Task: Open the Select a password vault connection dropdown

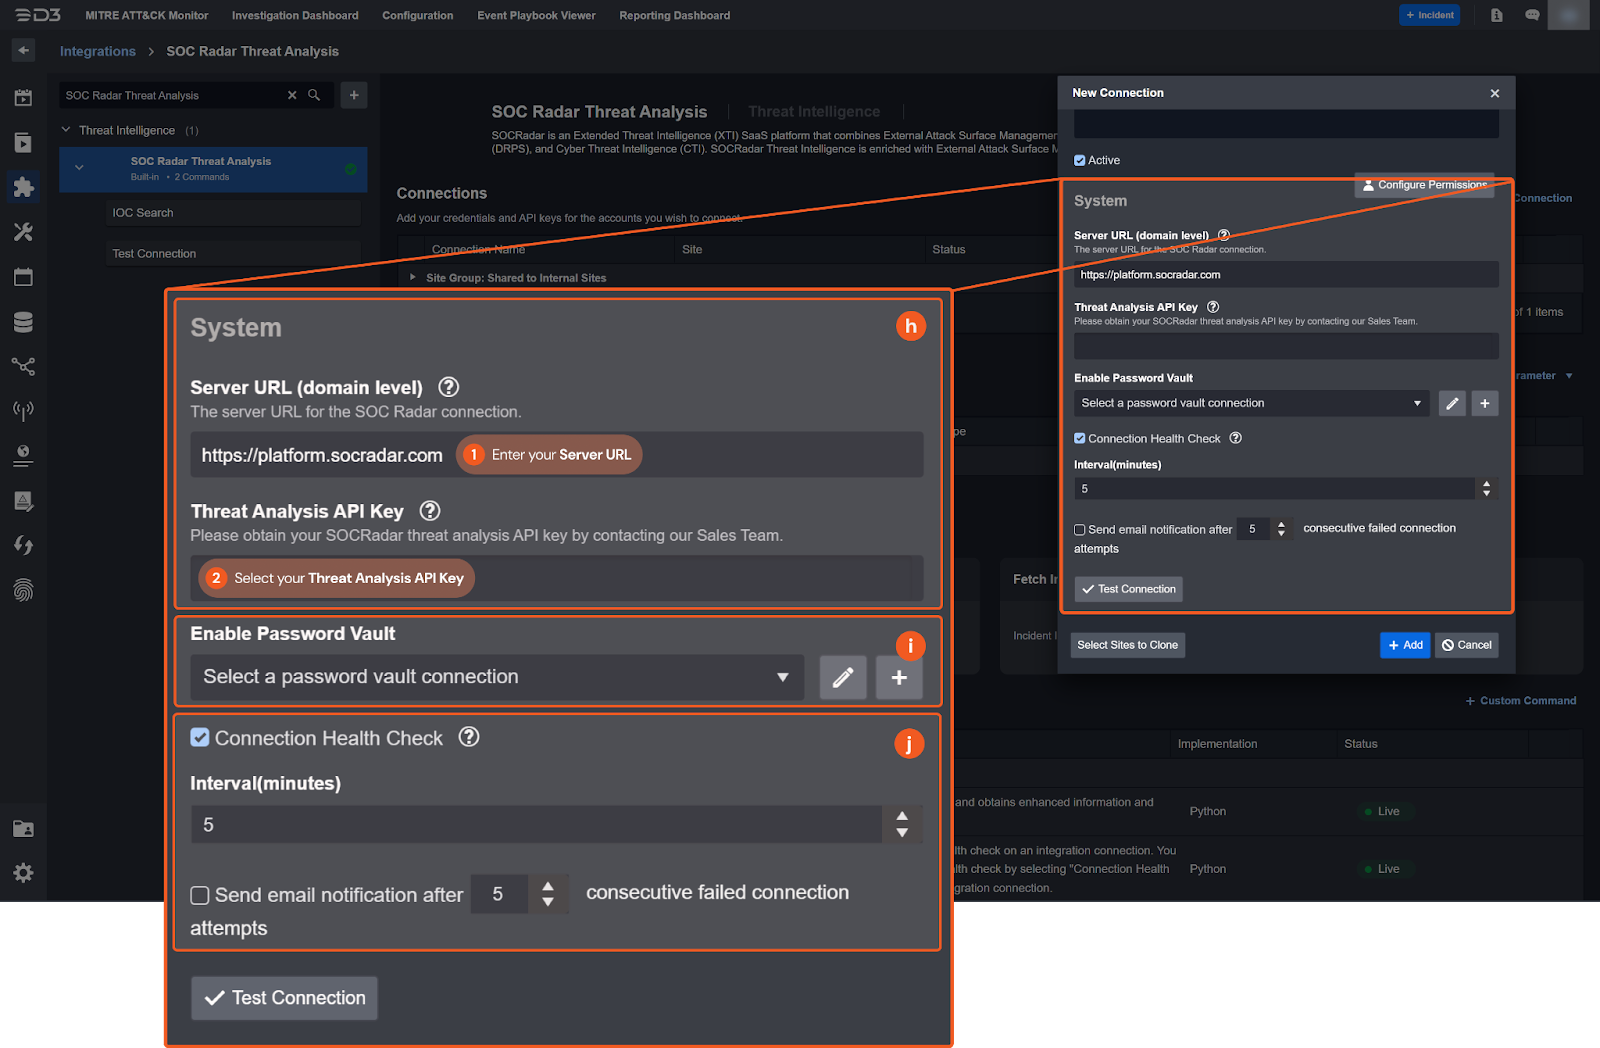Action: coord(494,677)
